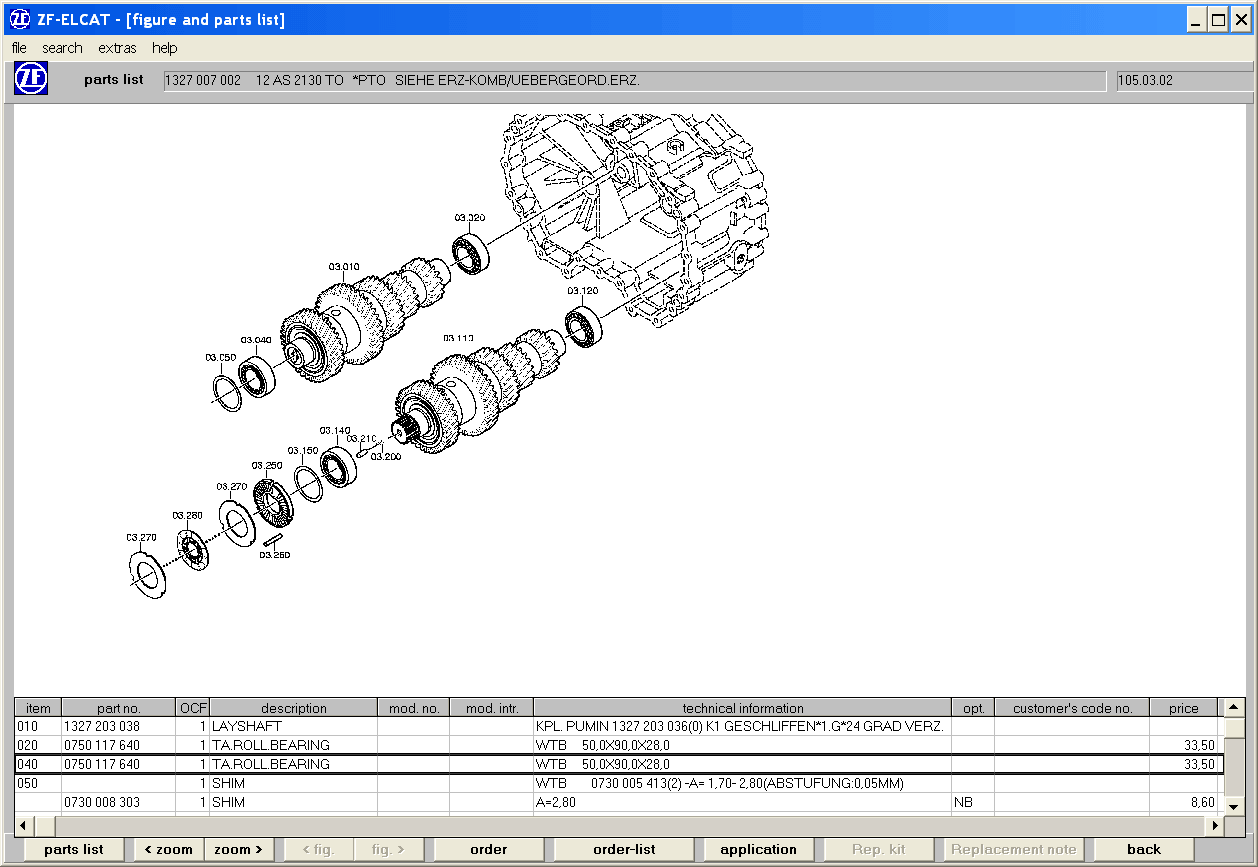1258x867 pixels.
Task: Click callout 03.010 in the diagram
Action: (x=344, y=266)
